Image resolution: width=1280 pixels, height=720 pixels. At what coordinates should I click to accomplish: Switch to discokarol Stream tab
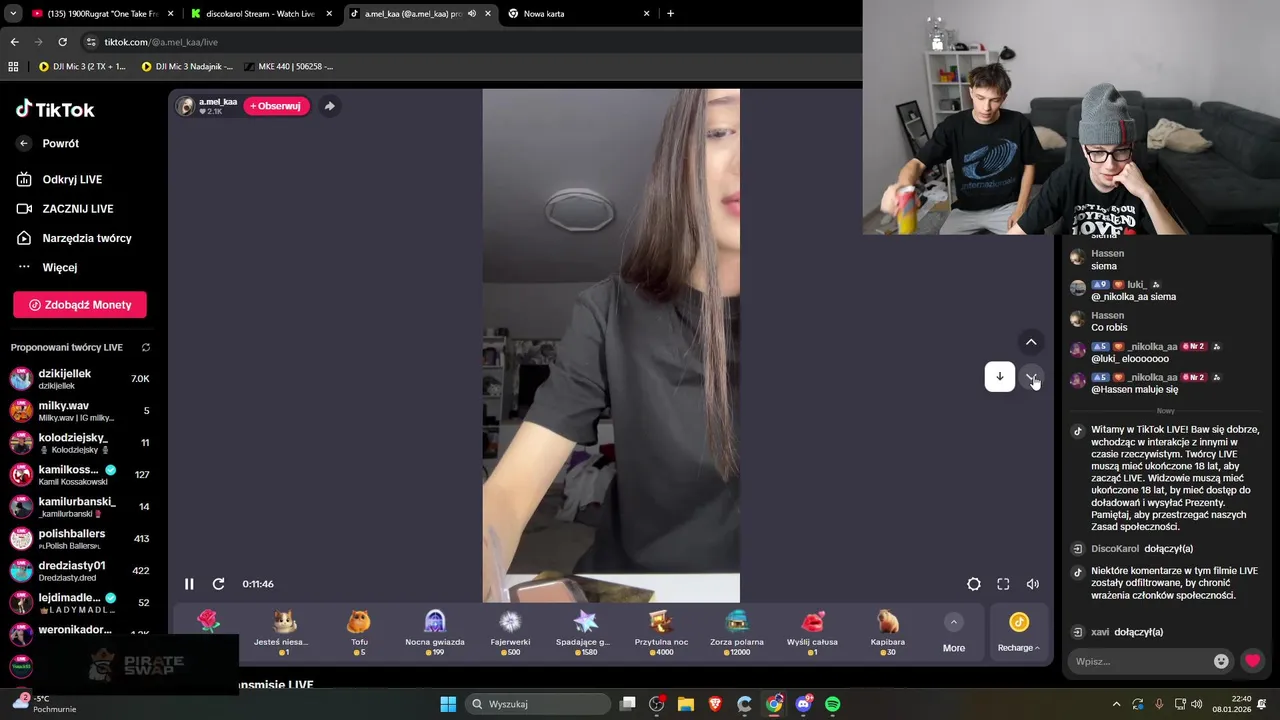click(260, 14)
